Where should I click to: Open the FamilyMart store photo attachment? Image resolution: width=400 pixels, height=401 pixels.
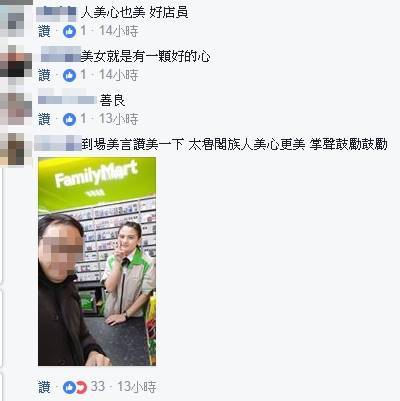click(x=97, y=262)
